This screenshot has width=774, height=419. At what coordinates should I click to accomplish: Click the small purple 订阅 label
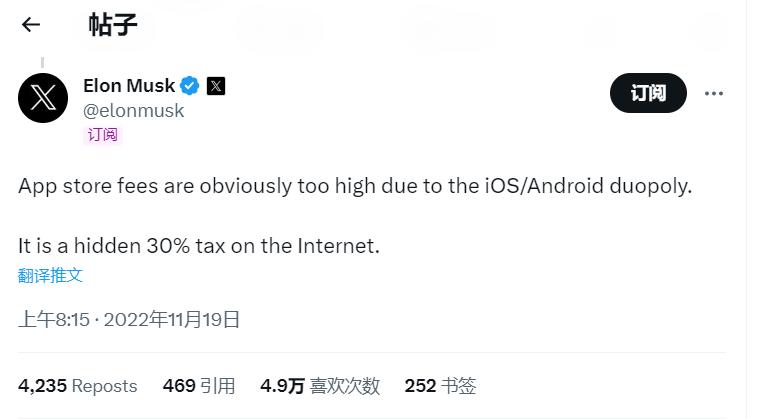pos(102,134)
